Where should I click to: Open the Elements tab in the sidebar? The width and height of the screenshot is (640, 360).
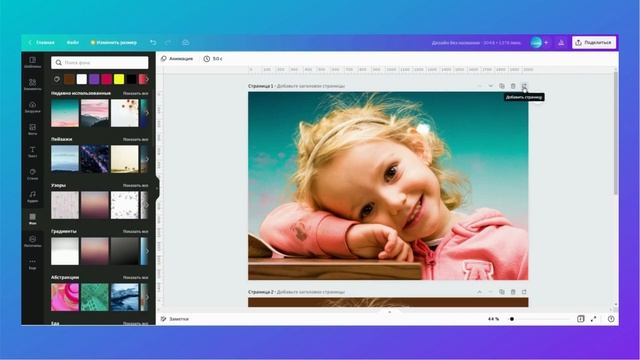(x=32, y=84)
